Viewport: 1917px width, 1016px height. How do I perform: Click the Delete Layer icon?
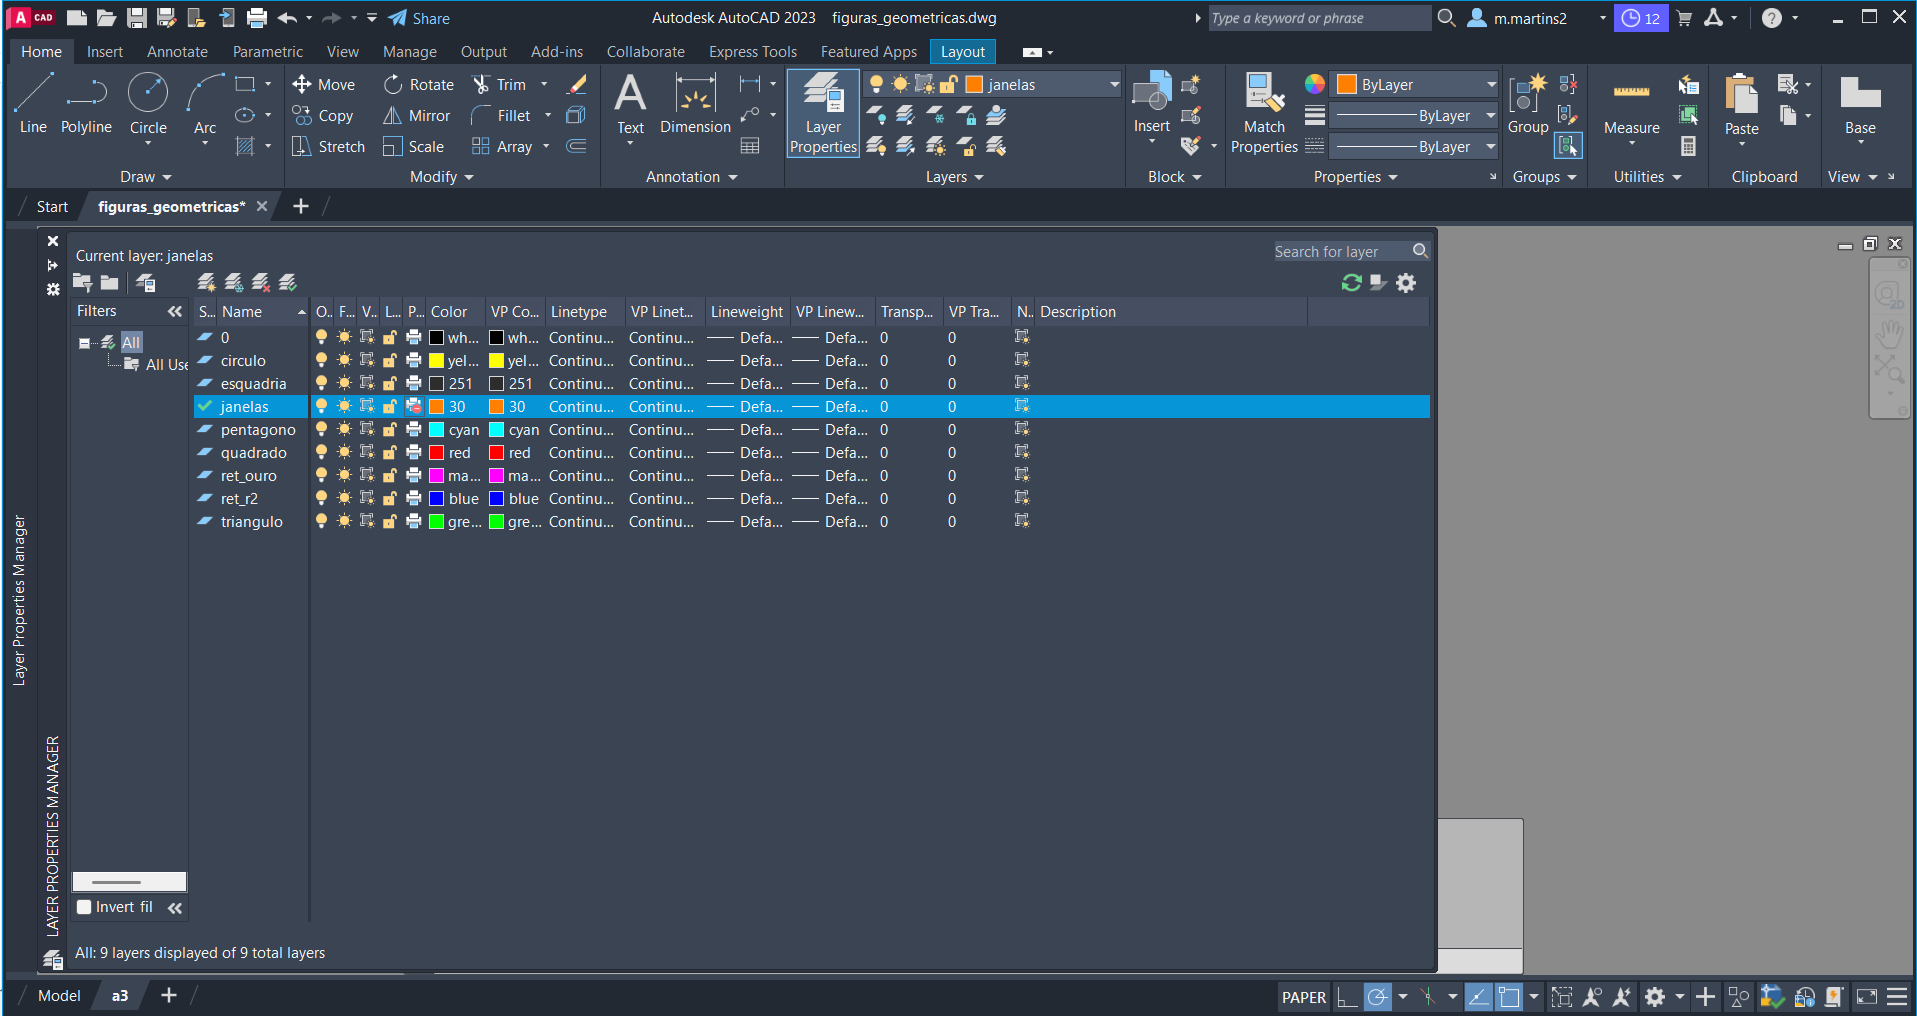point(261,283)
